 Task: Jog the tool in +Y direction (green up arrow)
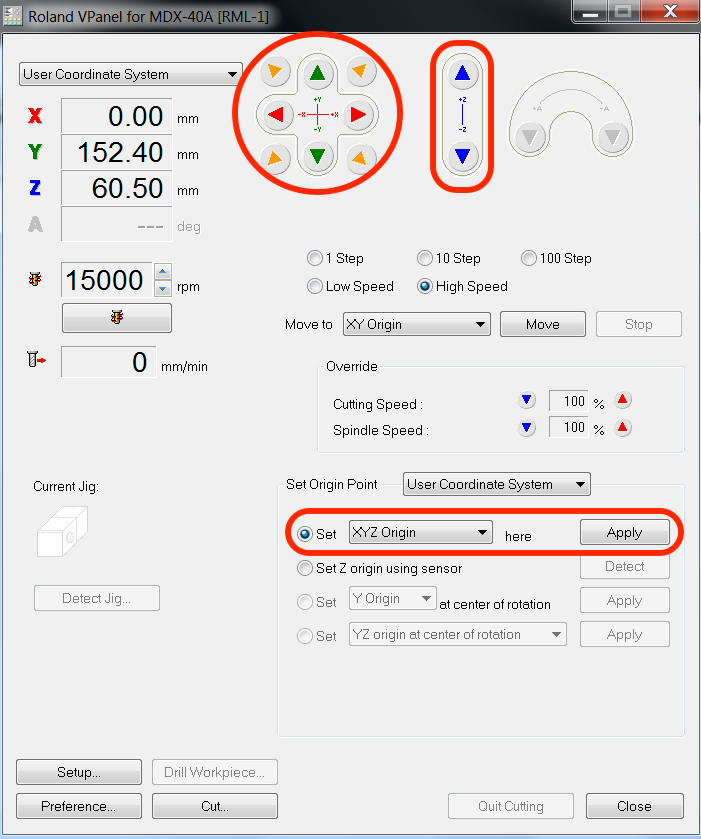[318, 73]
